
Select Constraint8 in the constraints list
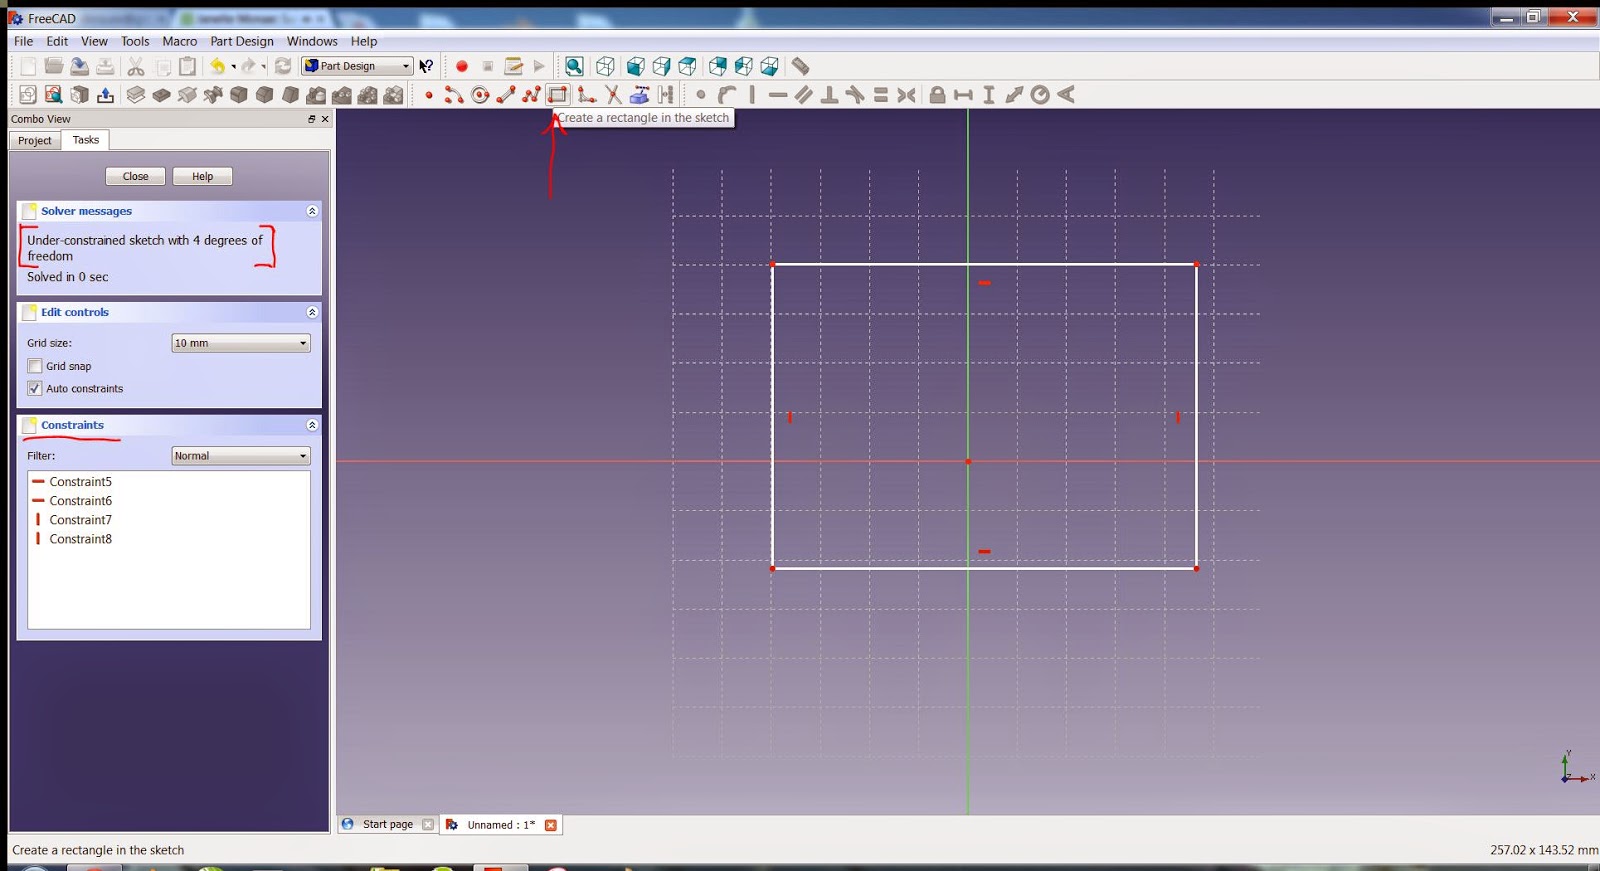point(169,539)
